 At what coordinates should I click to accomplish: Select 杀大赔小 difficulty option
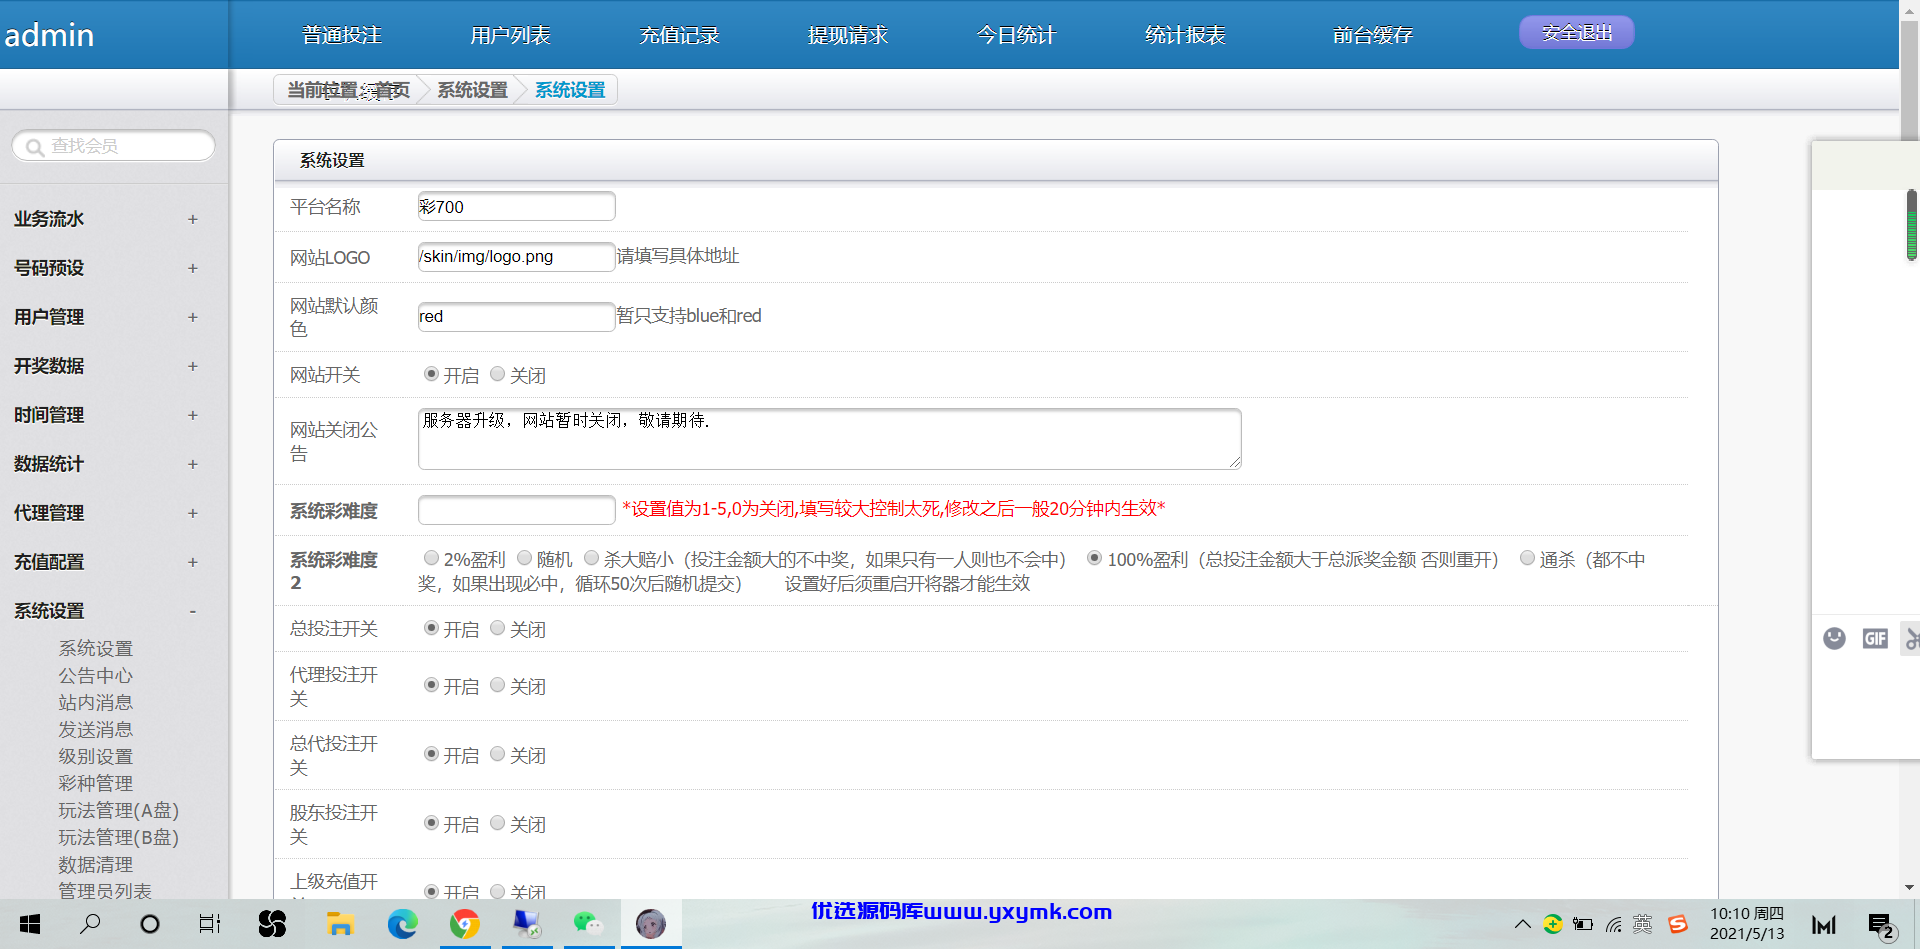tap(591, 558)
